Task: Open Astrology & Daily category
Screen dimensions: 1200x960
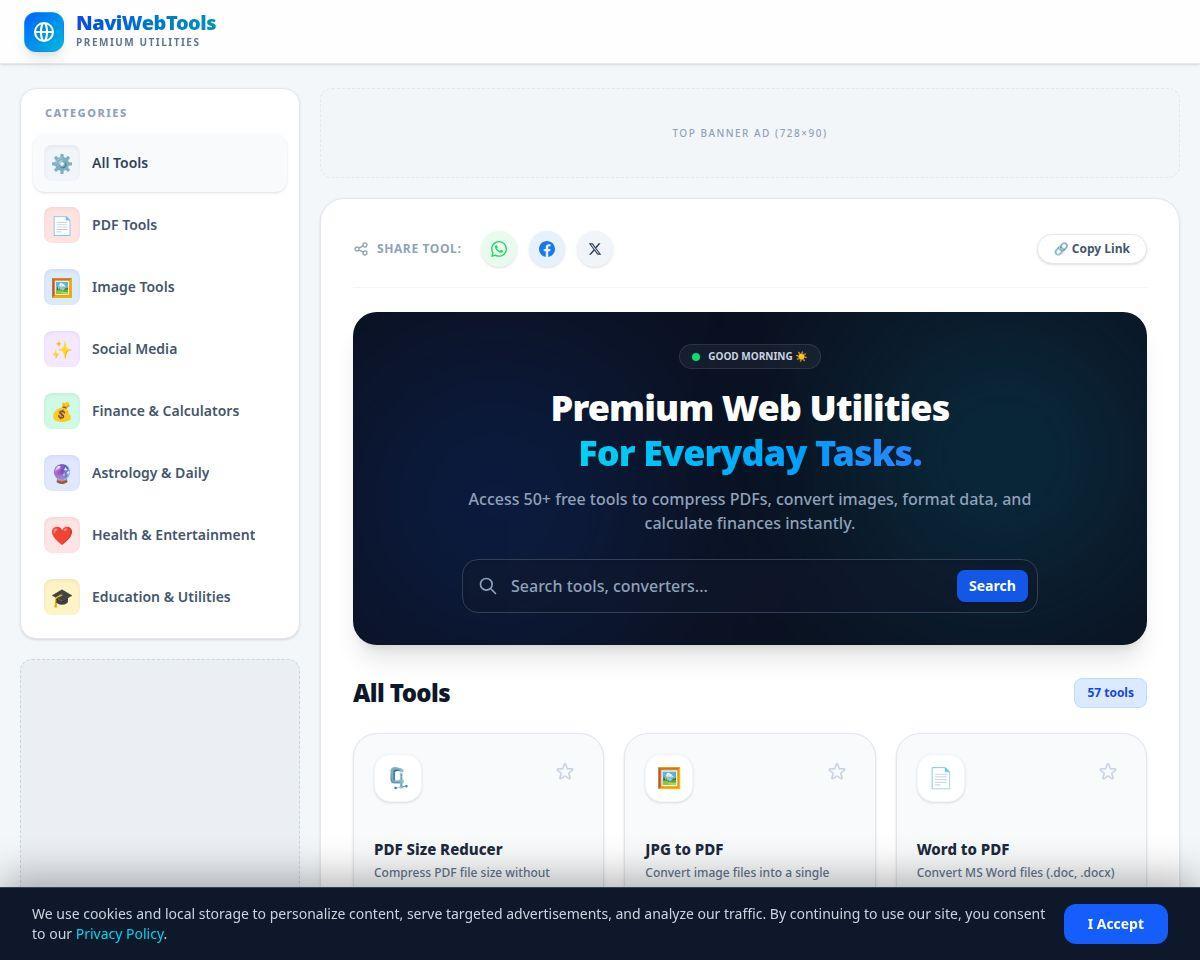Action: 160,473
